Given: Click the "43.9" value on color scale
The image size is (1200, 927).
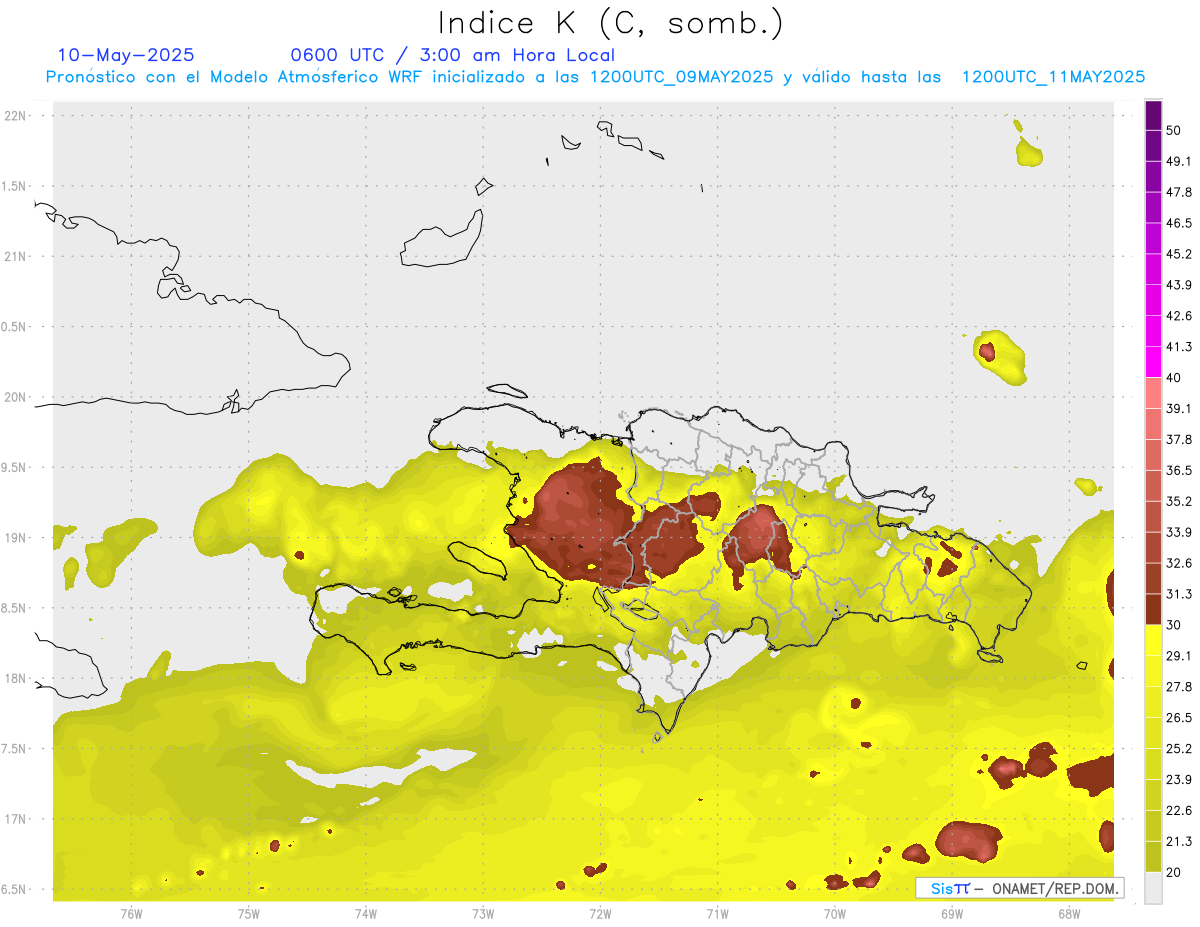Looking at the screenshot, I should coord(1179,285).
